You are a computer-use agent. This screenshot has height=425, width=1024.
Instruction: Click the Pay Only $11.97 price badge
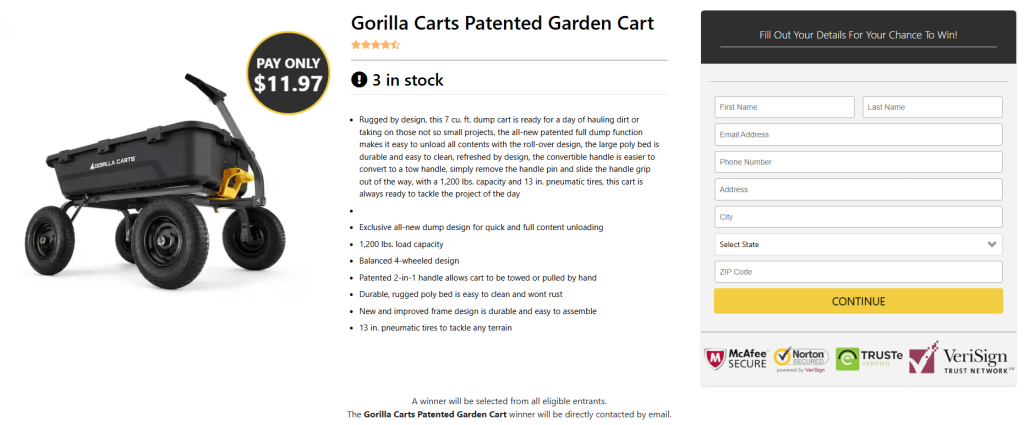coord(288,74)
